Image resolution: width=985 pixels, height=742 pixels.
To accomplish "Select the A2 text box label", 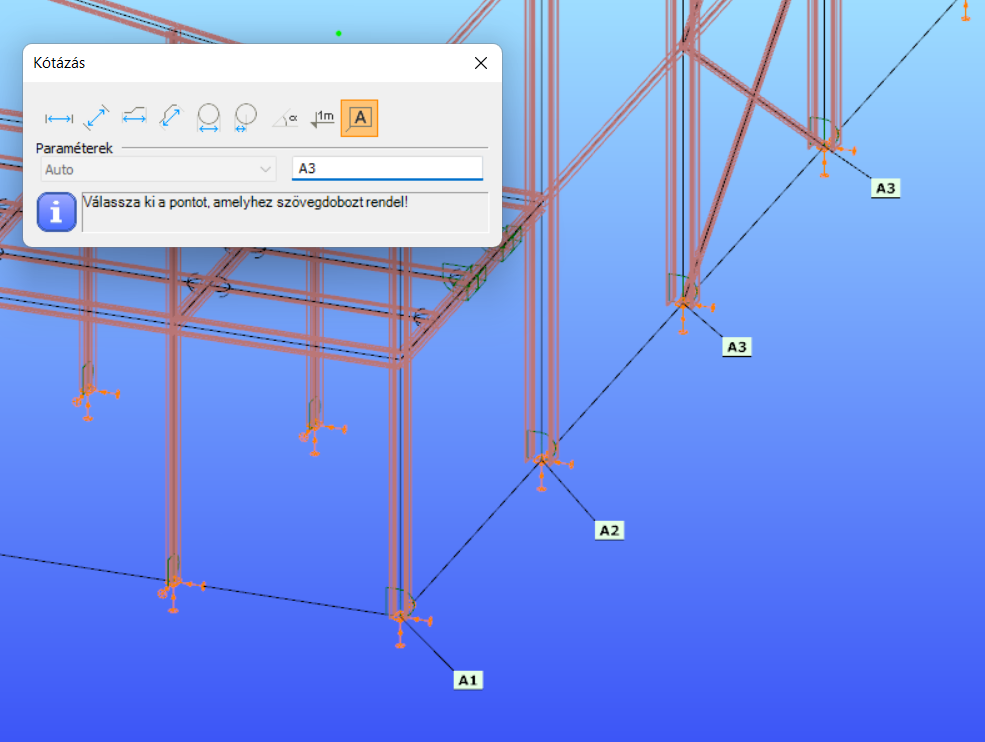I will click(x=609, y=530).
